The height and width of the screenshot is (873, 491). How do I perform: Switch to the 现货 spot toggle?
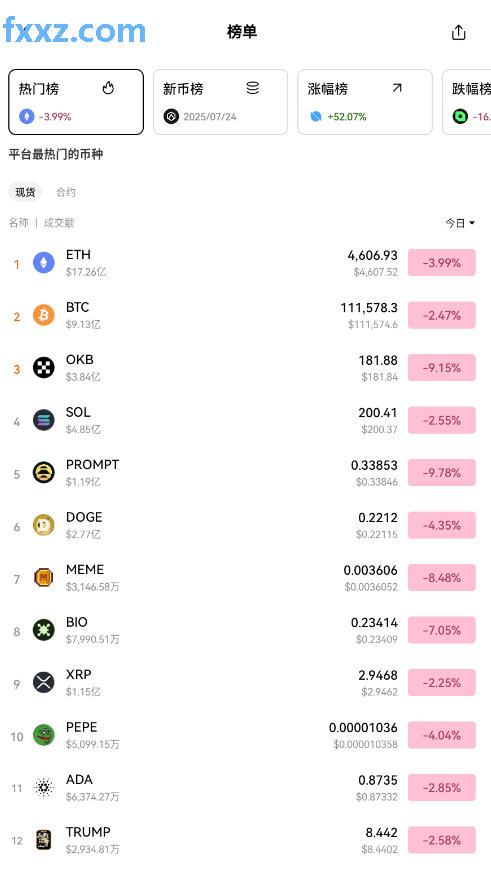(25, 192)
